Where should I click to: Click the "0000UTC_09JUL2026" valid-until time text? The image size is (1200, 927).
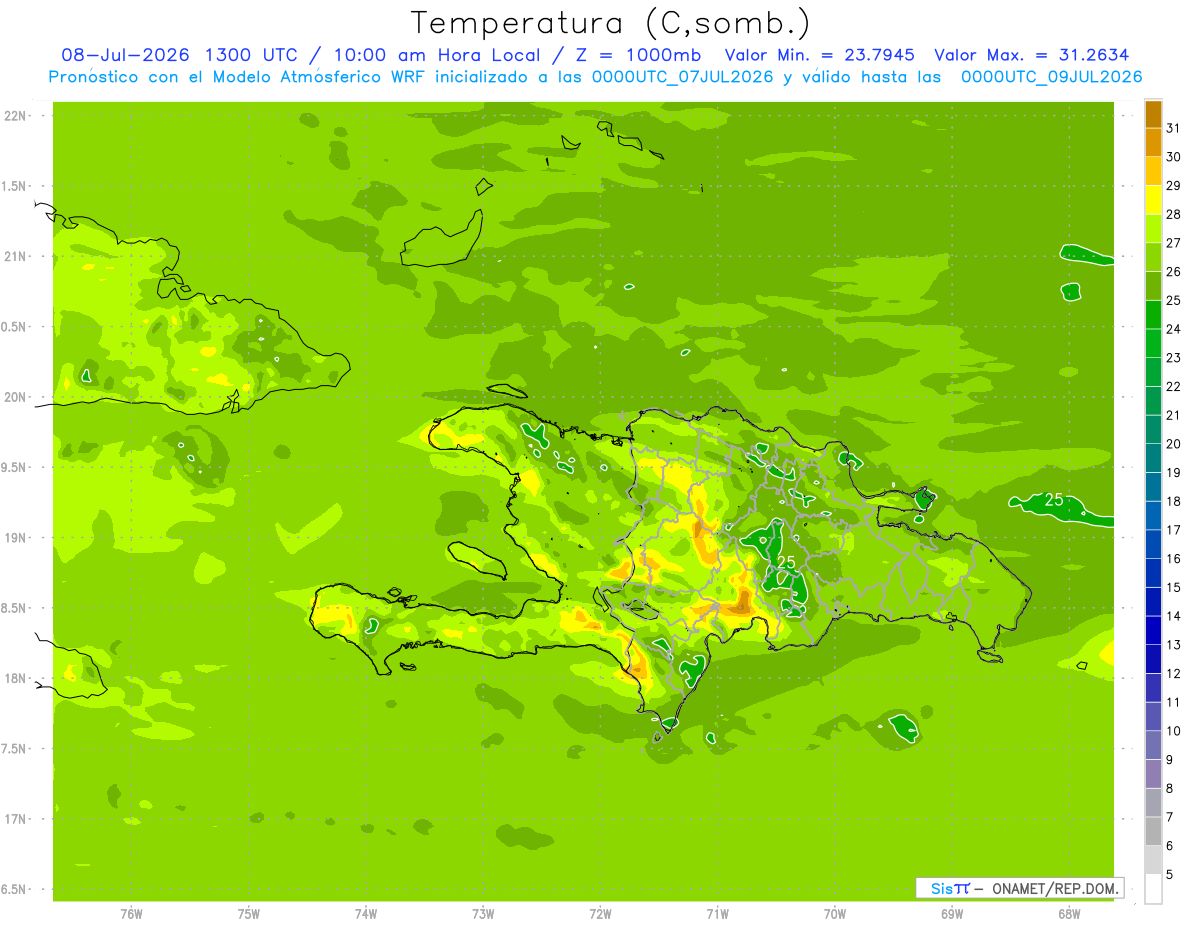tap(1051, 77)
